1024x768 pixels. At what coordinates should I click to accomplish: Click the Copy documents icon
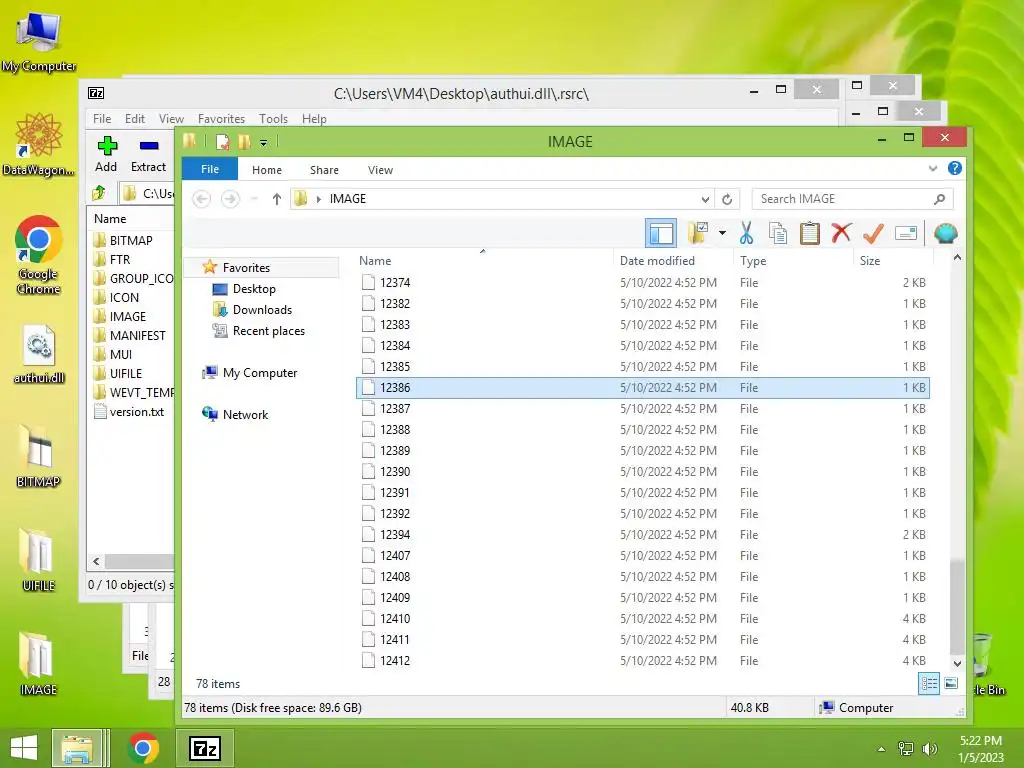pyautogui.click(x=778, y=232)
